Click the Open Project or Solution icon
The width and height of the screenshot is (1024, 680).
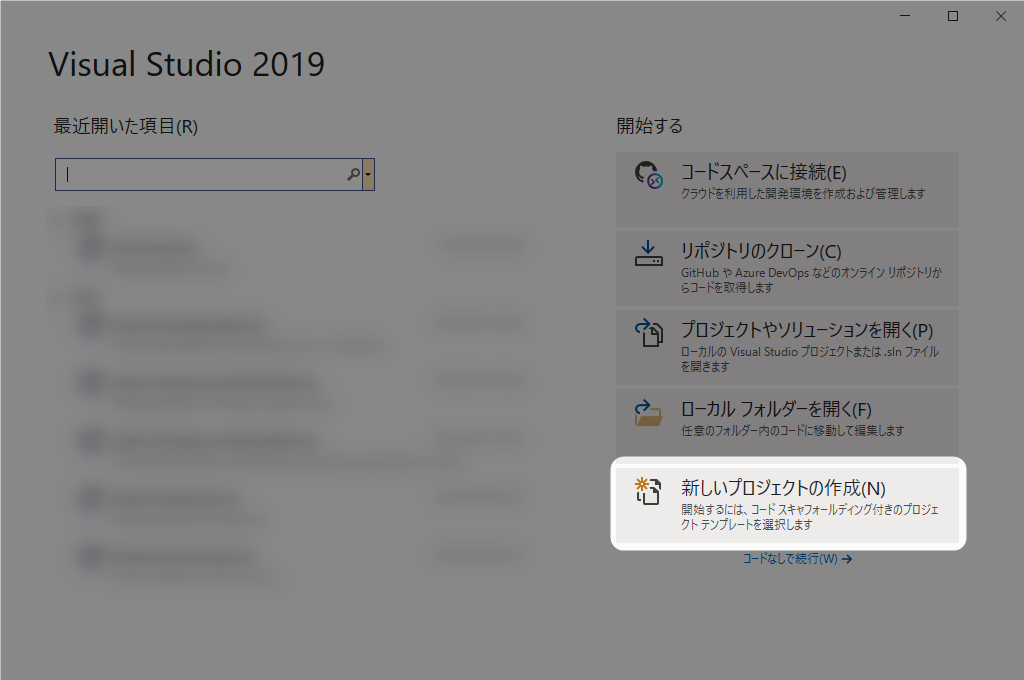[648, 332]
